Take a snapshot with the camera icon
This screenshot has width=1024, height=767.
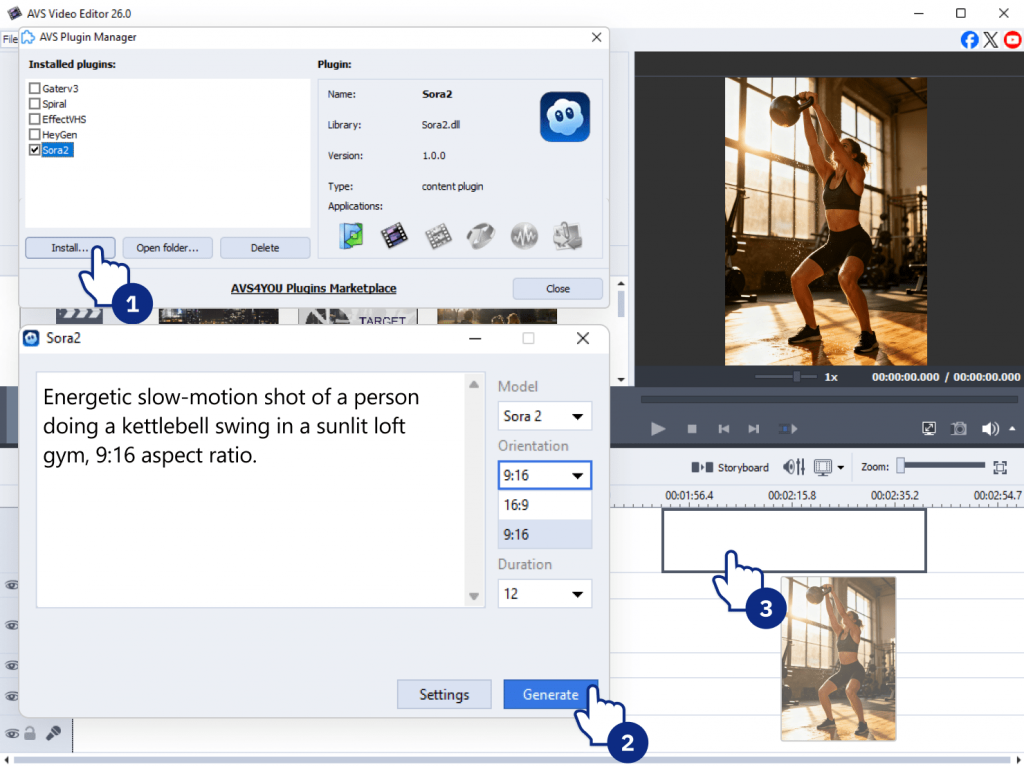(958, 429)
